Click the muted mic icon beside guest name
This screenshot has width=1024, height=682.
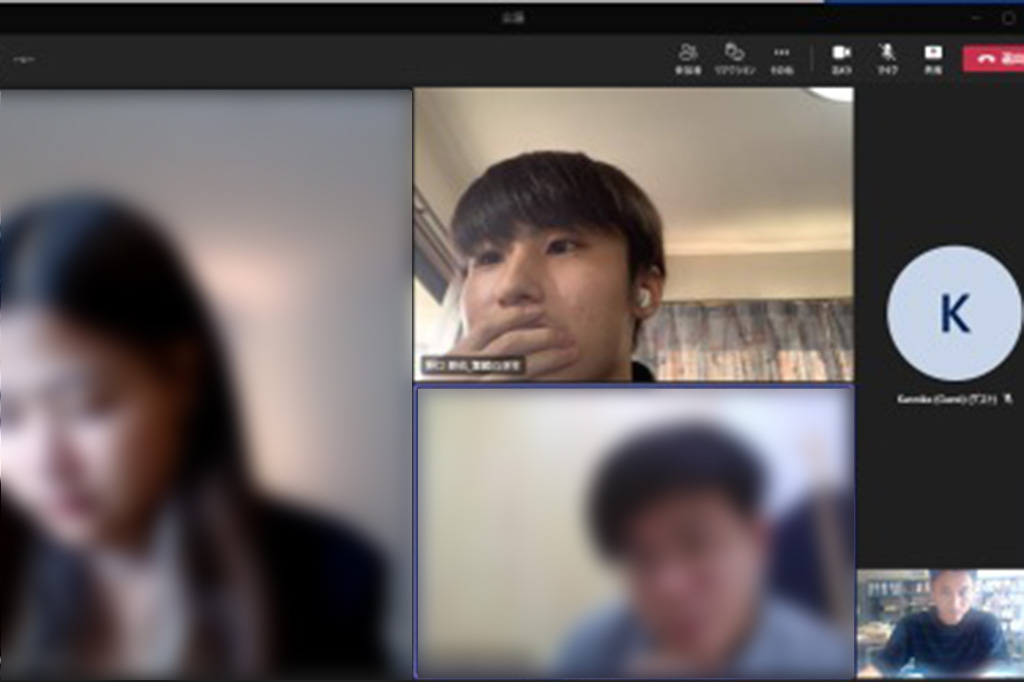click(1009, 399)
